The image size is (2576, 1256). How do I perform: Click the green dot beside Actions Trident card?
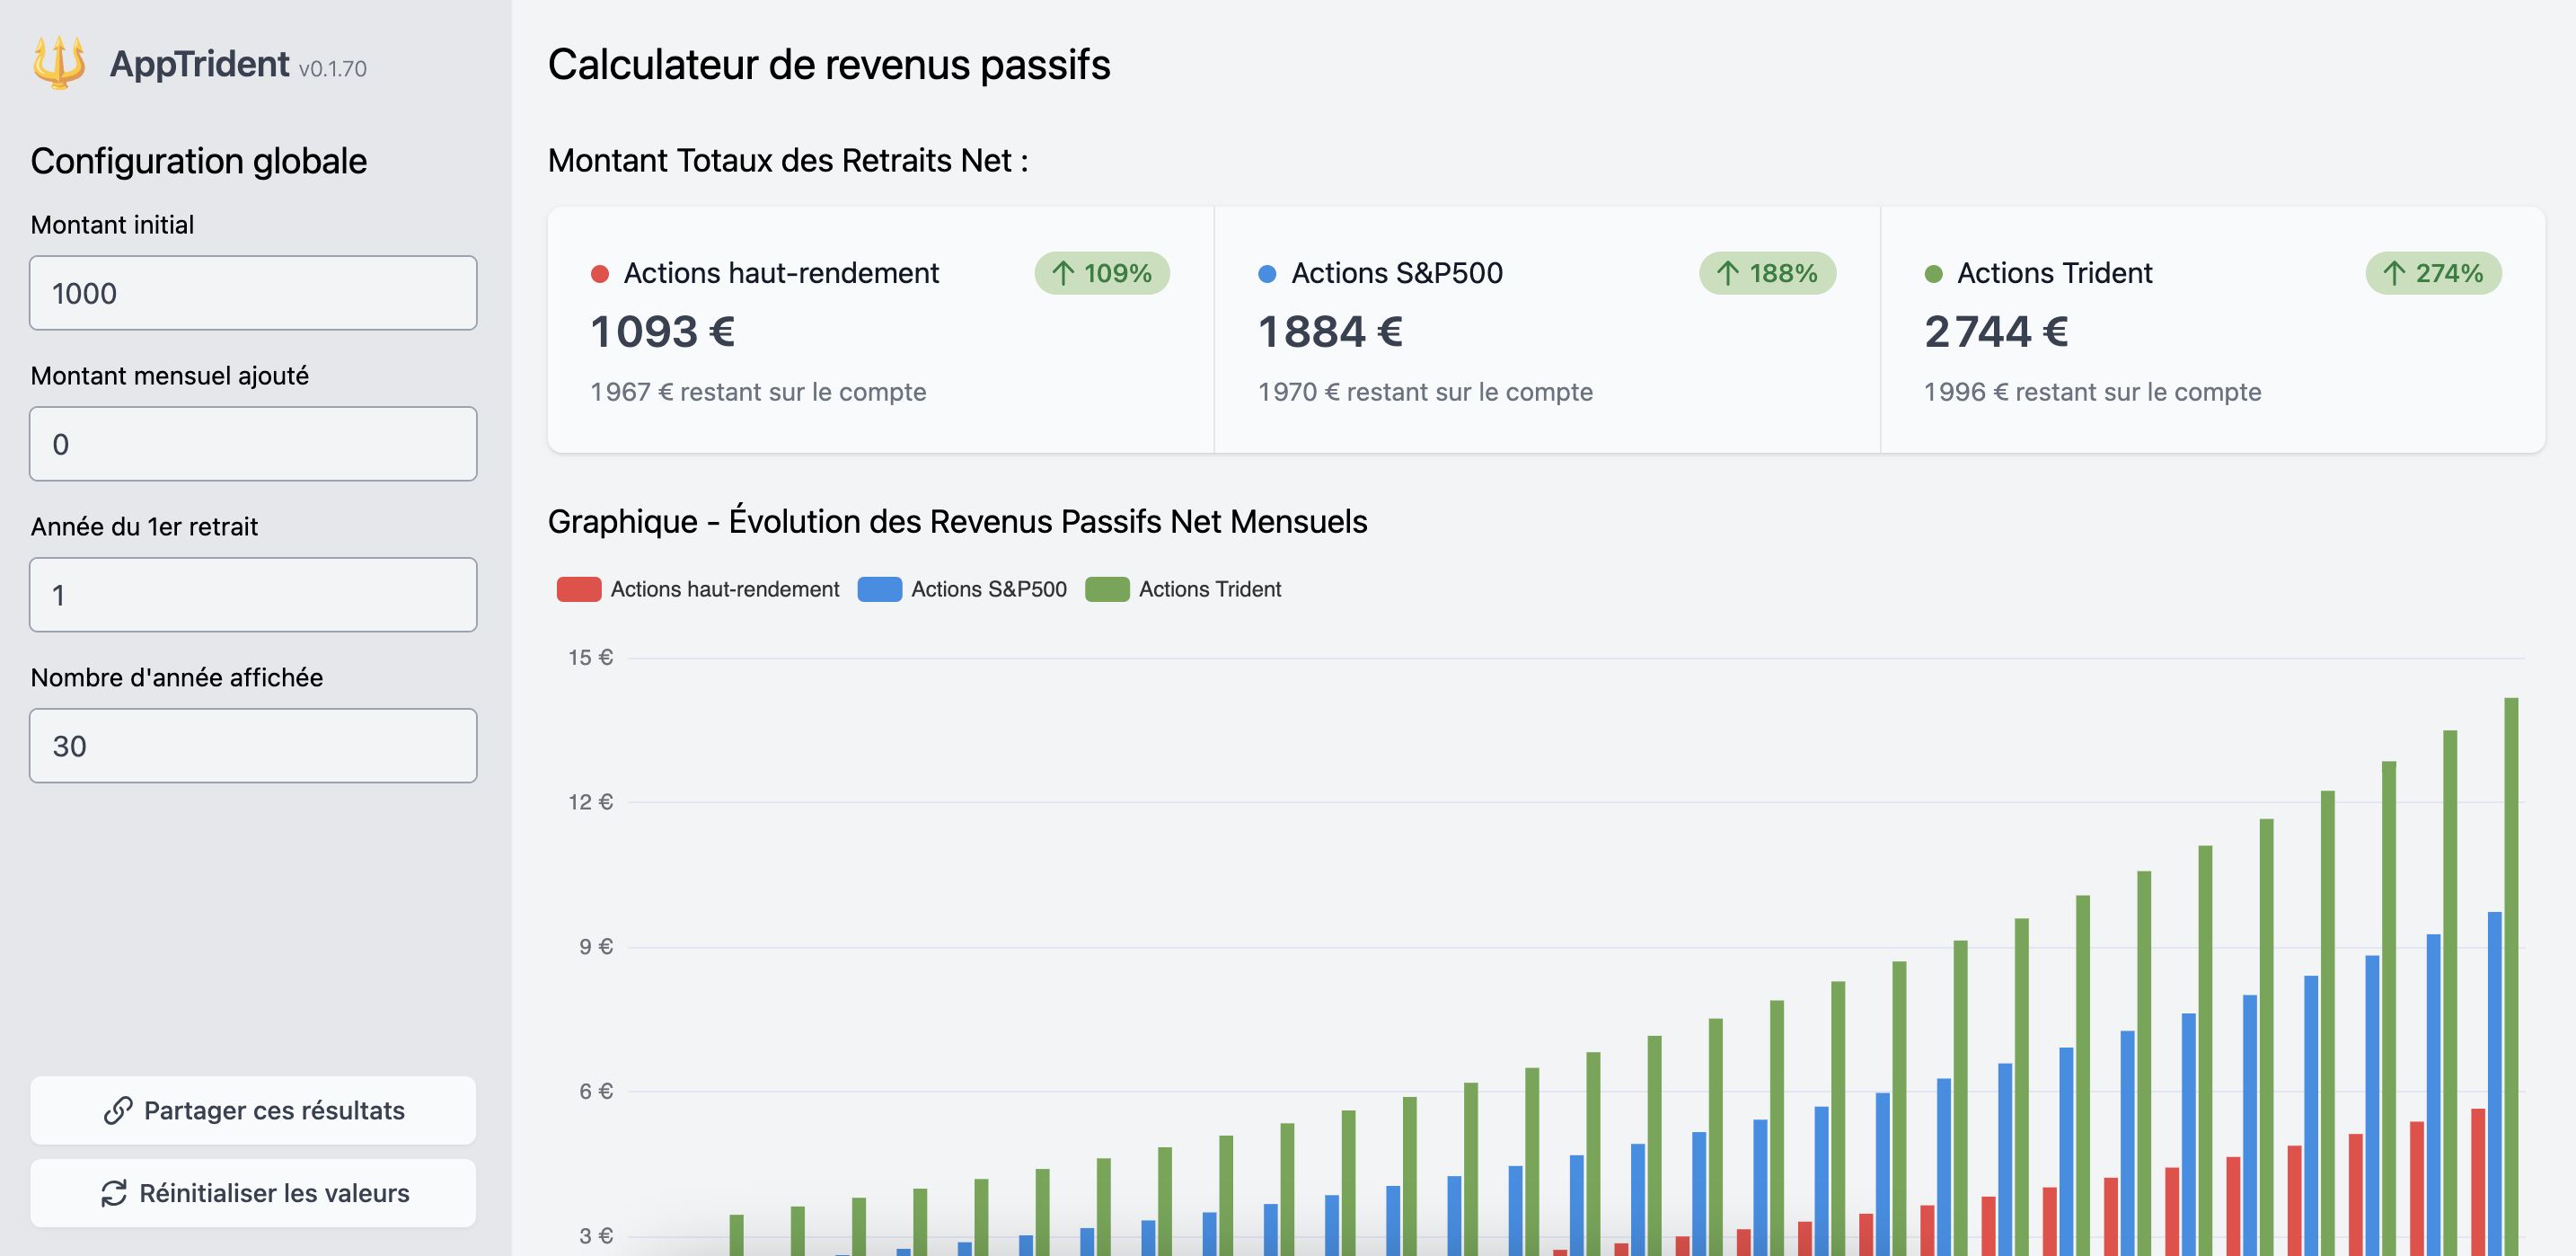[x=1933, y=273]
